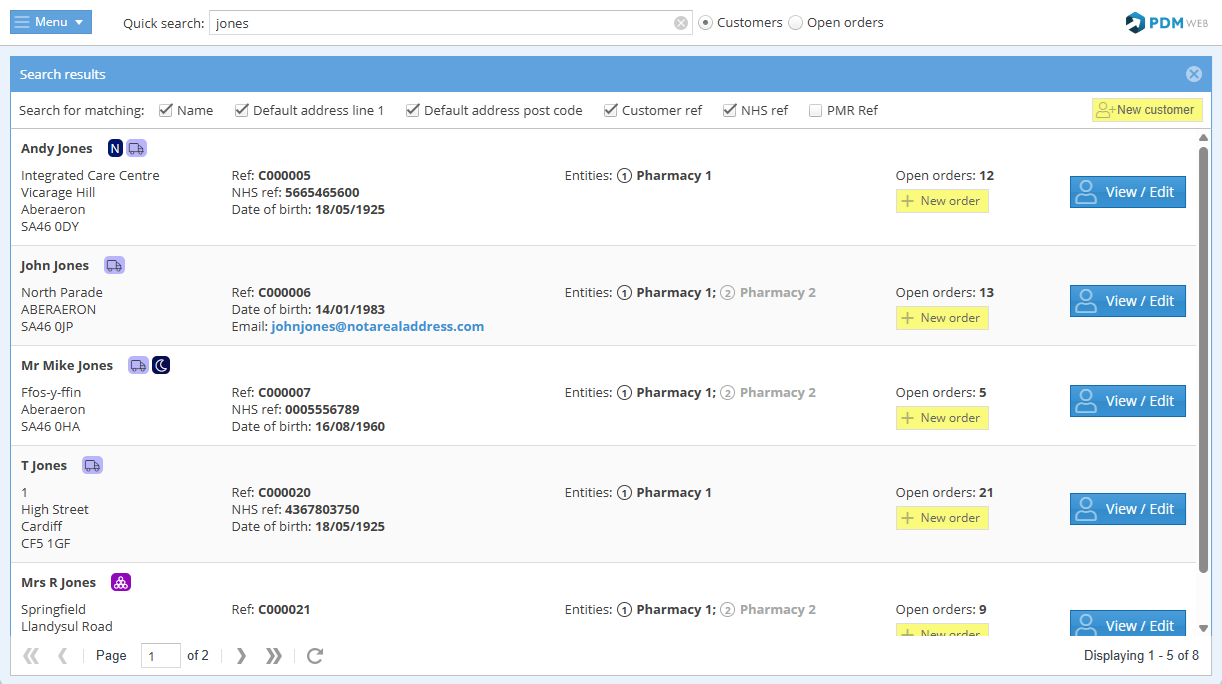Uncheck the Name matching checkbox
1222x684 pixels.
pos(166,111)
